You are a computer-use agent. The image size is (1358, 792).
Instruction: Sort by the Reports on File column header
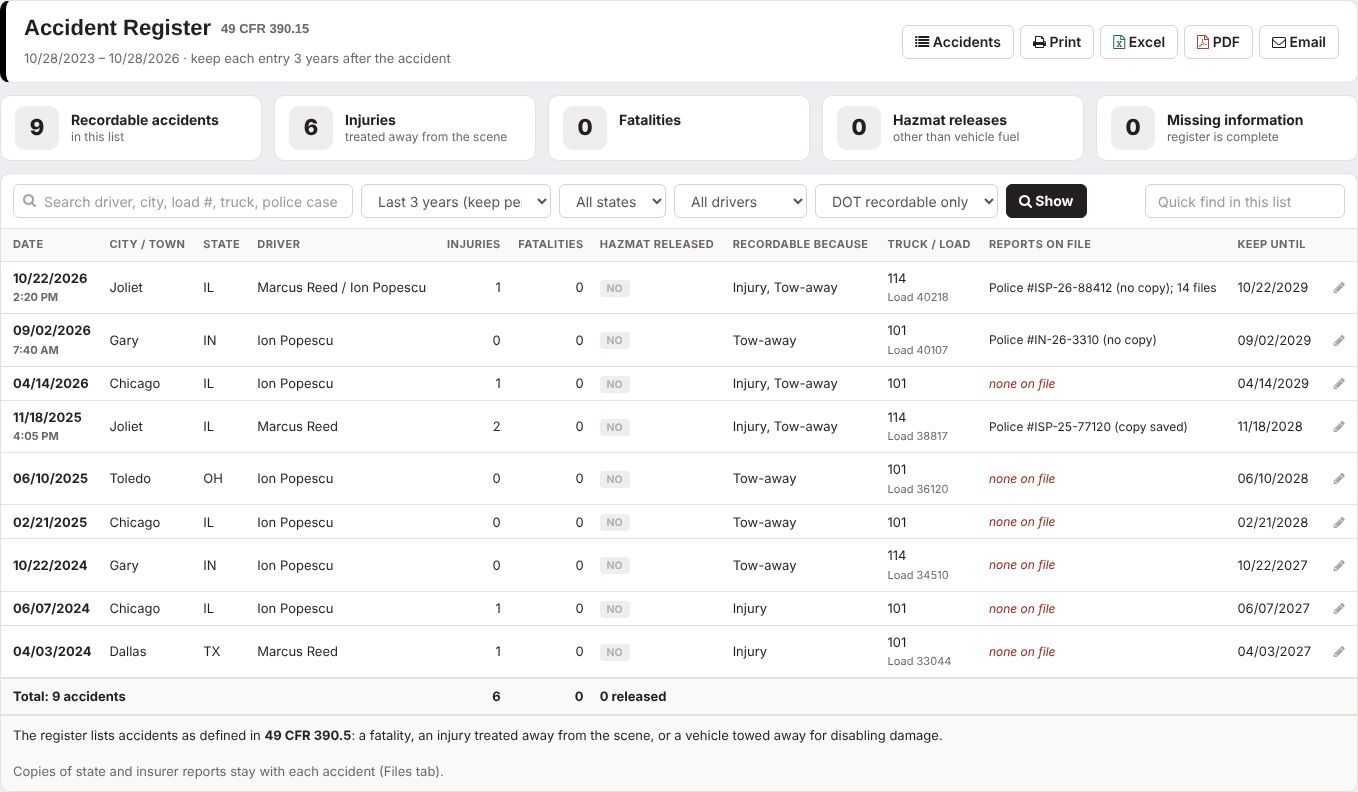(1039, 244)
